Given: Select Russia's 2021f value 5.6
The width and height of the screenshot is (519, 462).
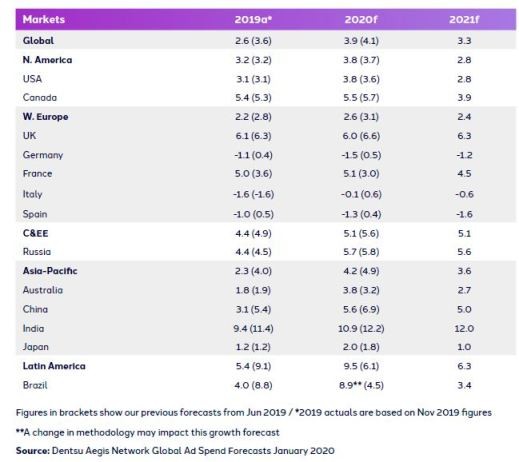Looking at the screenshot, I should point(464,252).
